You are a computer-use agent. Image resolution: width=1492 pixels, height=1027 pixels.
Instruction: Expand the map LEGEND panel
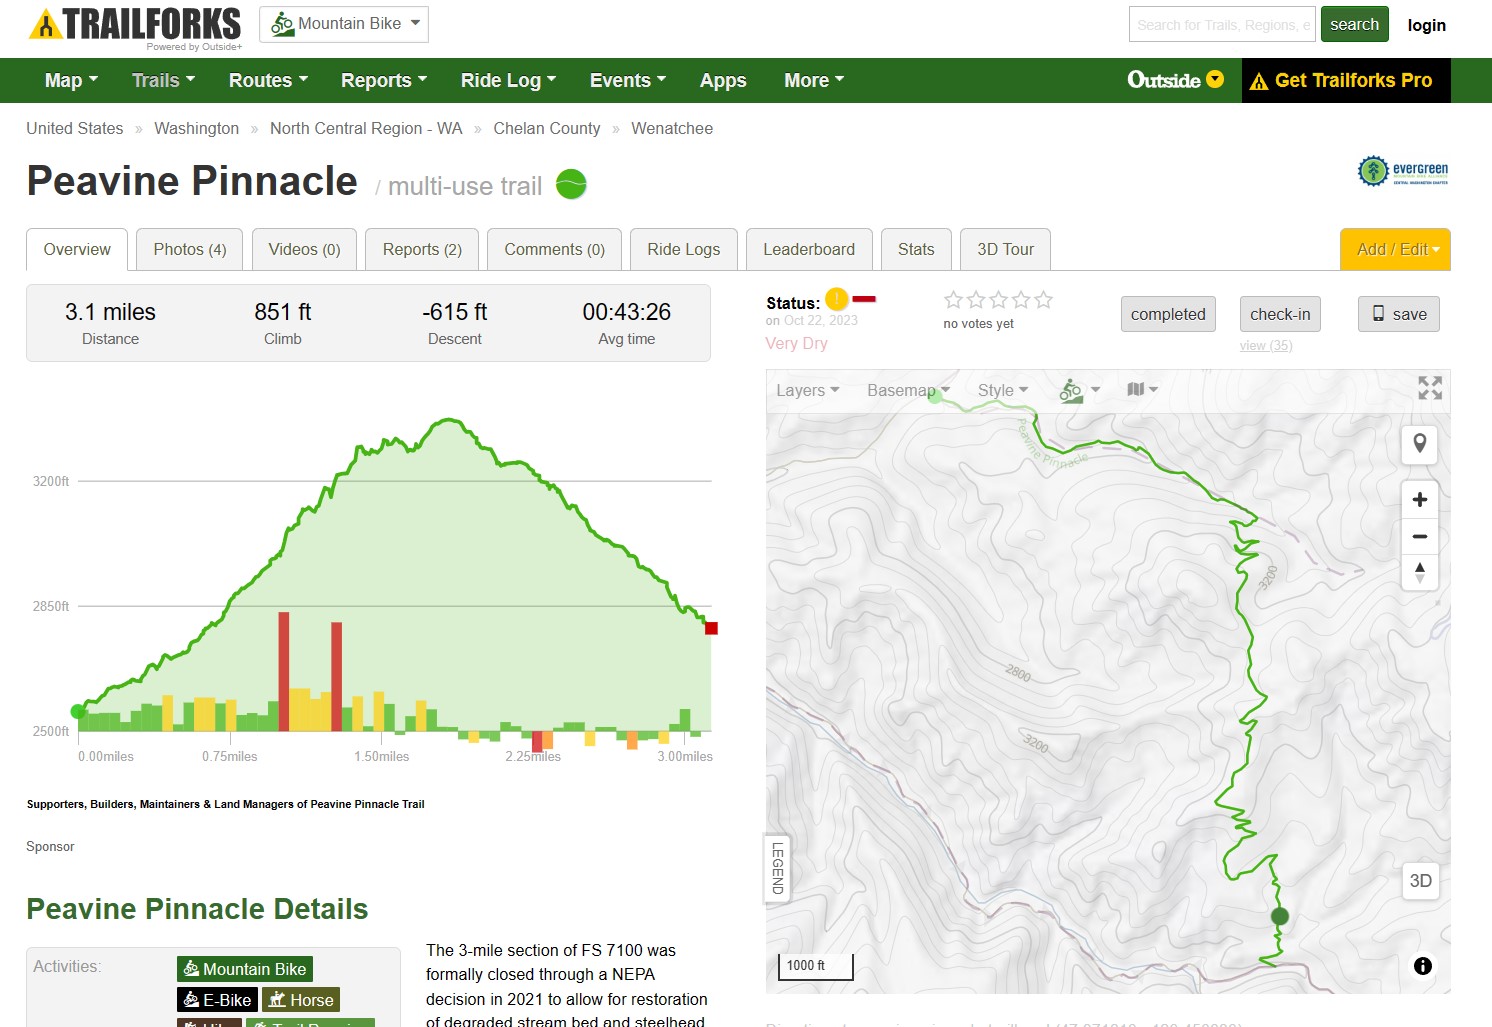777,868
